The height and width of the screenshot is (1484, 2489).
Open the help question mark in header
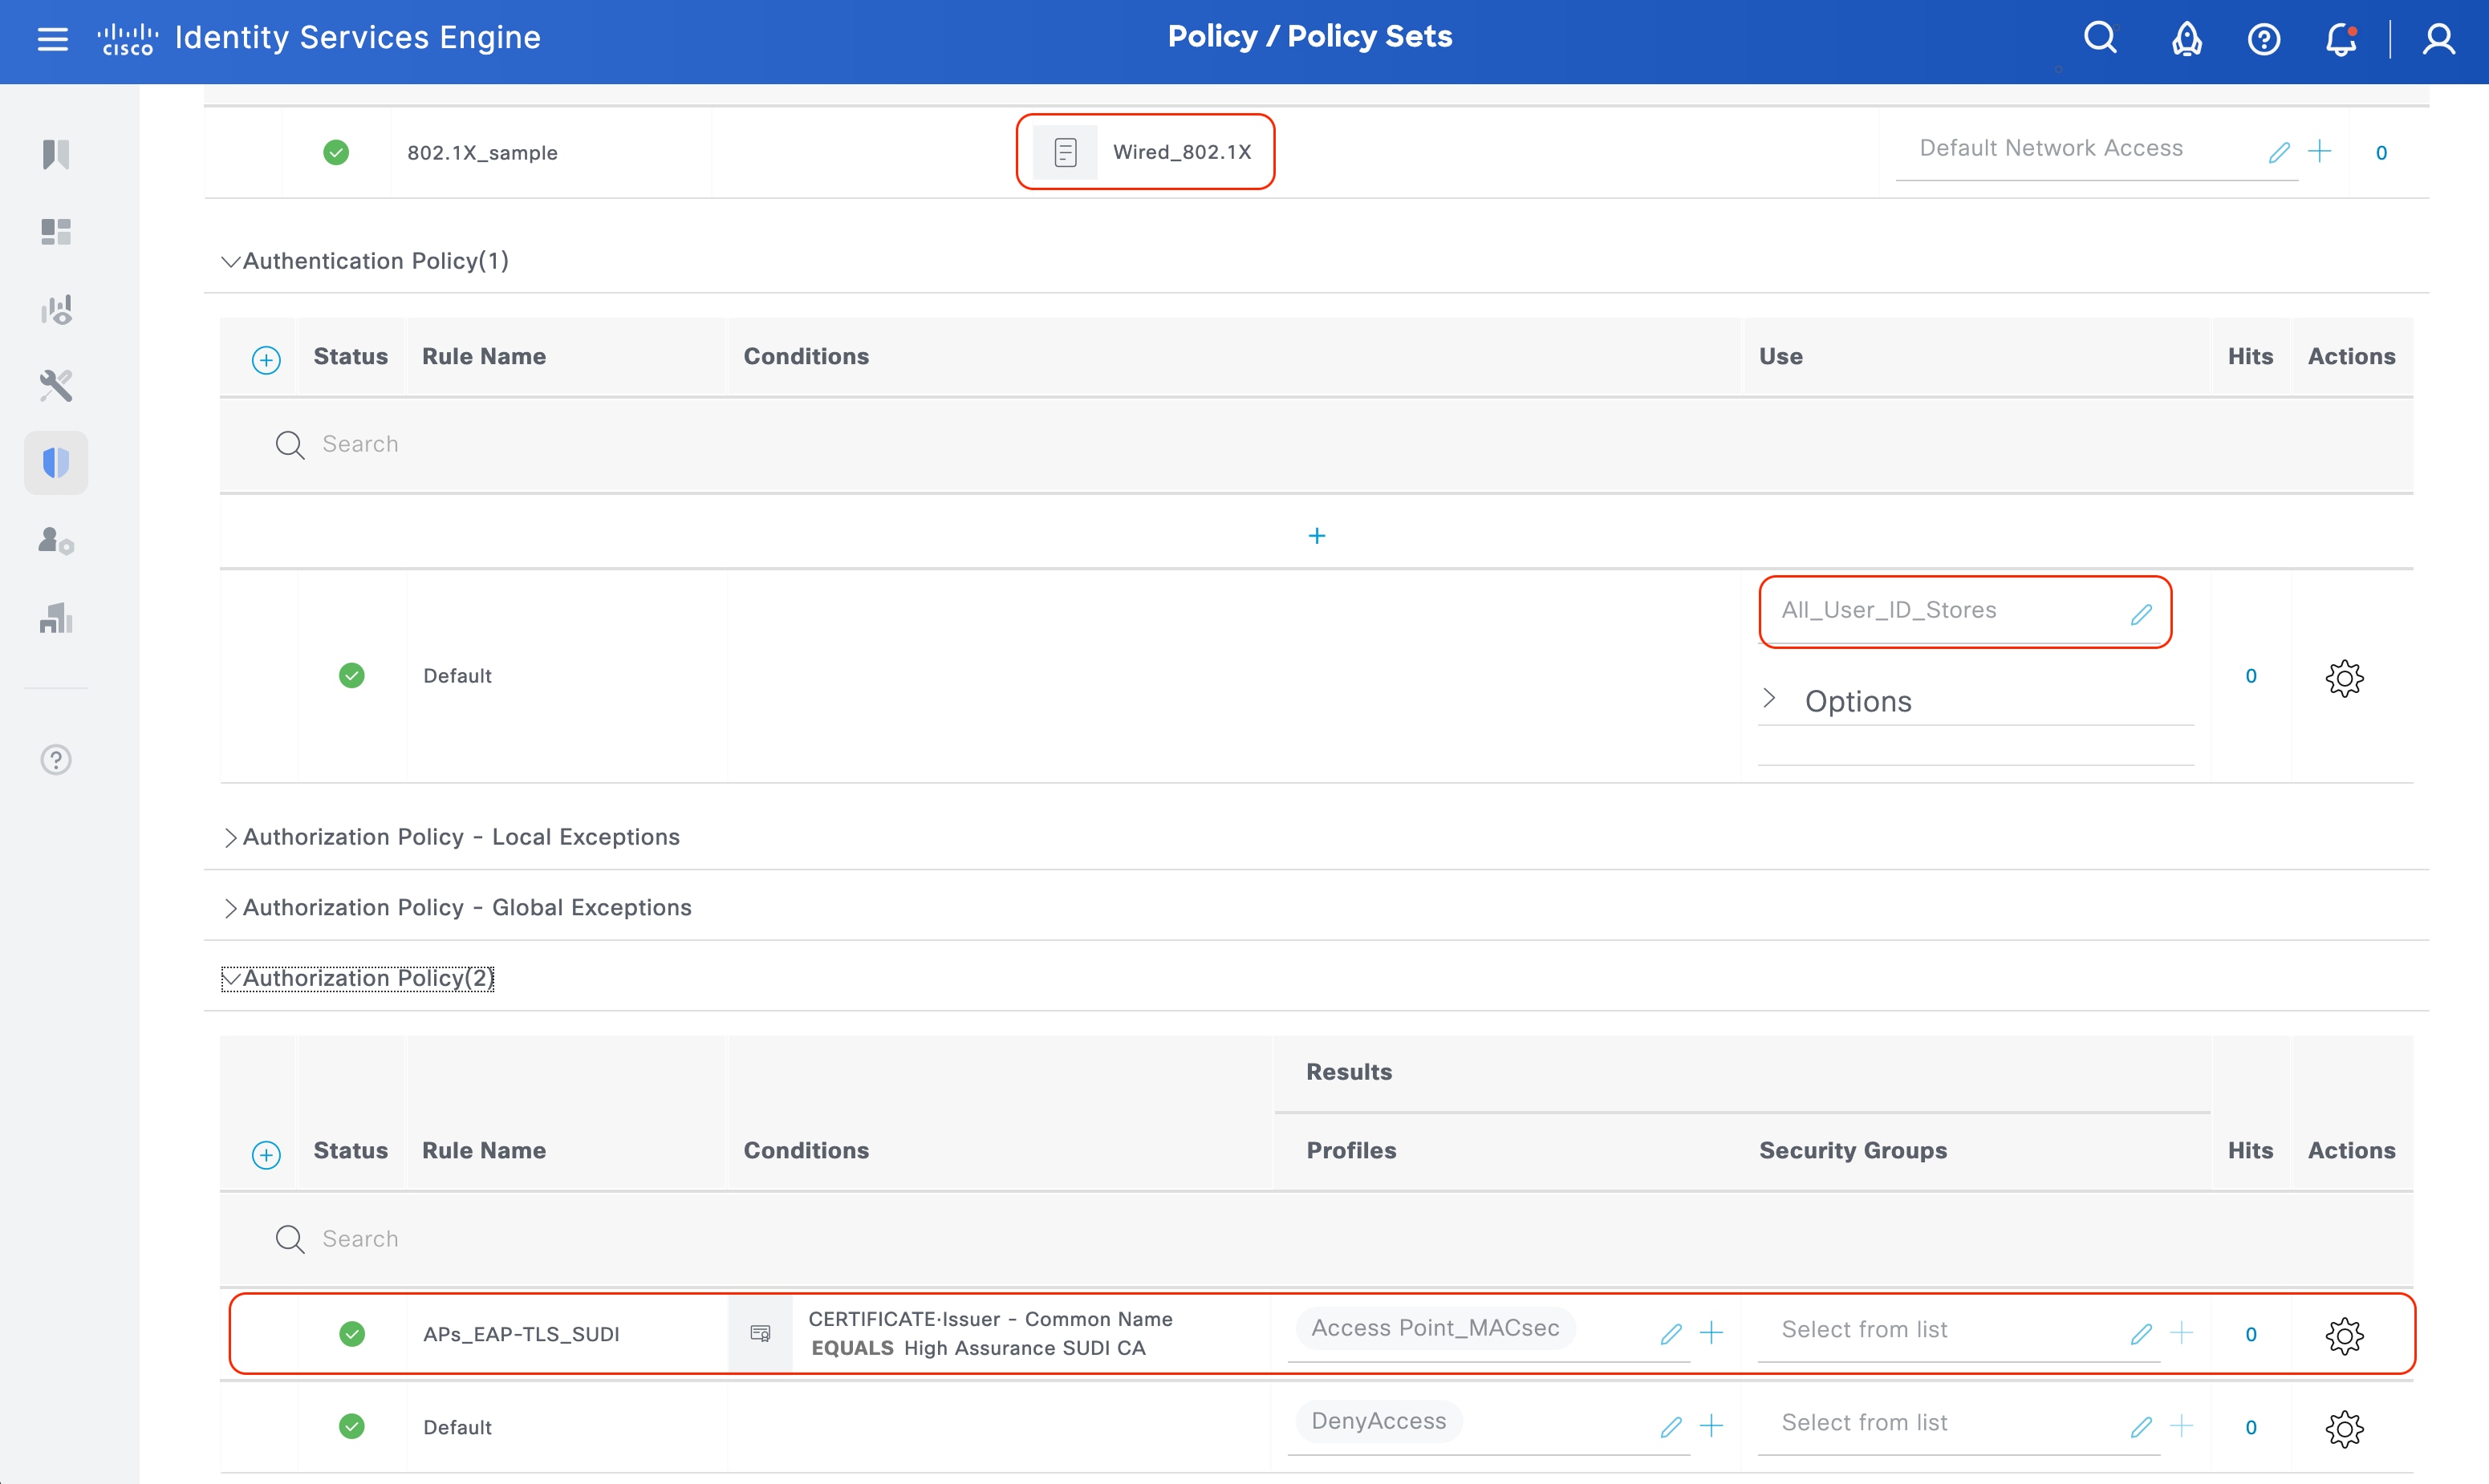click(2263, 39)
